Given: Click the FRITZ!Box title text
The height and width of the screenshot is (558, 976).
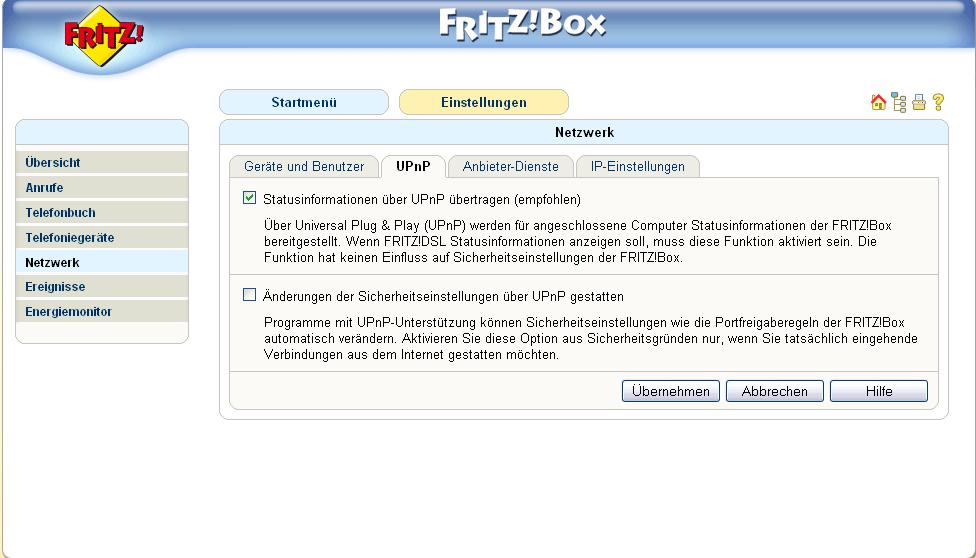Looking at the screenshot, I should pos(522,25).
